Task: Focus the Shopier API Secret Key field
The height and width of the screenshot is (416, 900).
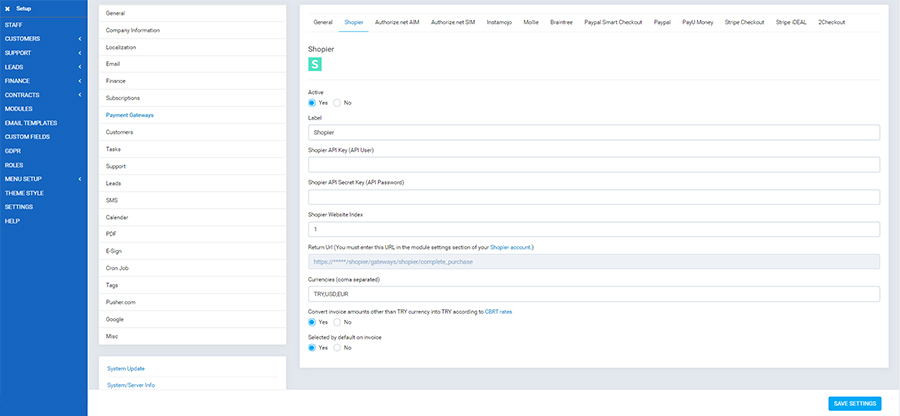Action: 594,197
